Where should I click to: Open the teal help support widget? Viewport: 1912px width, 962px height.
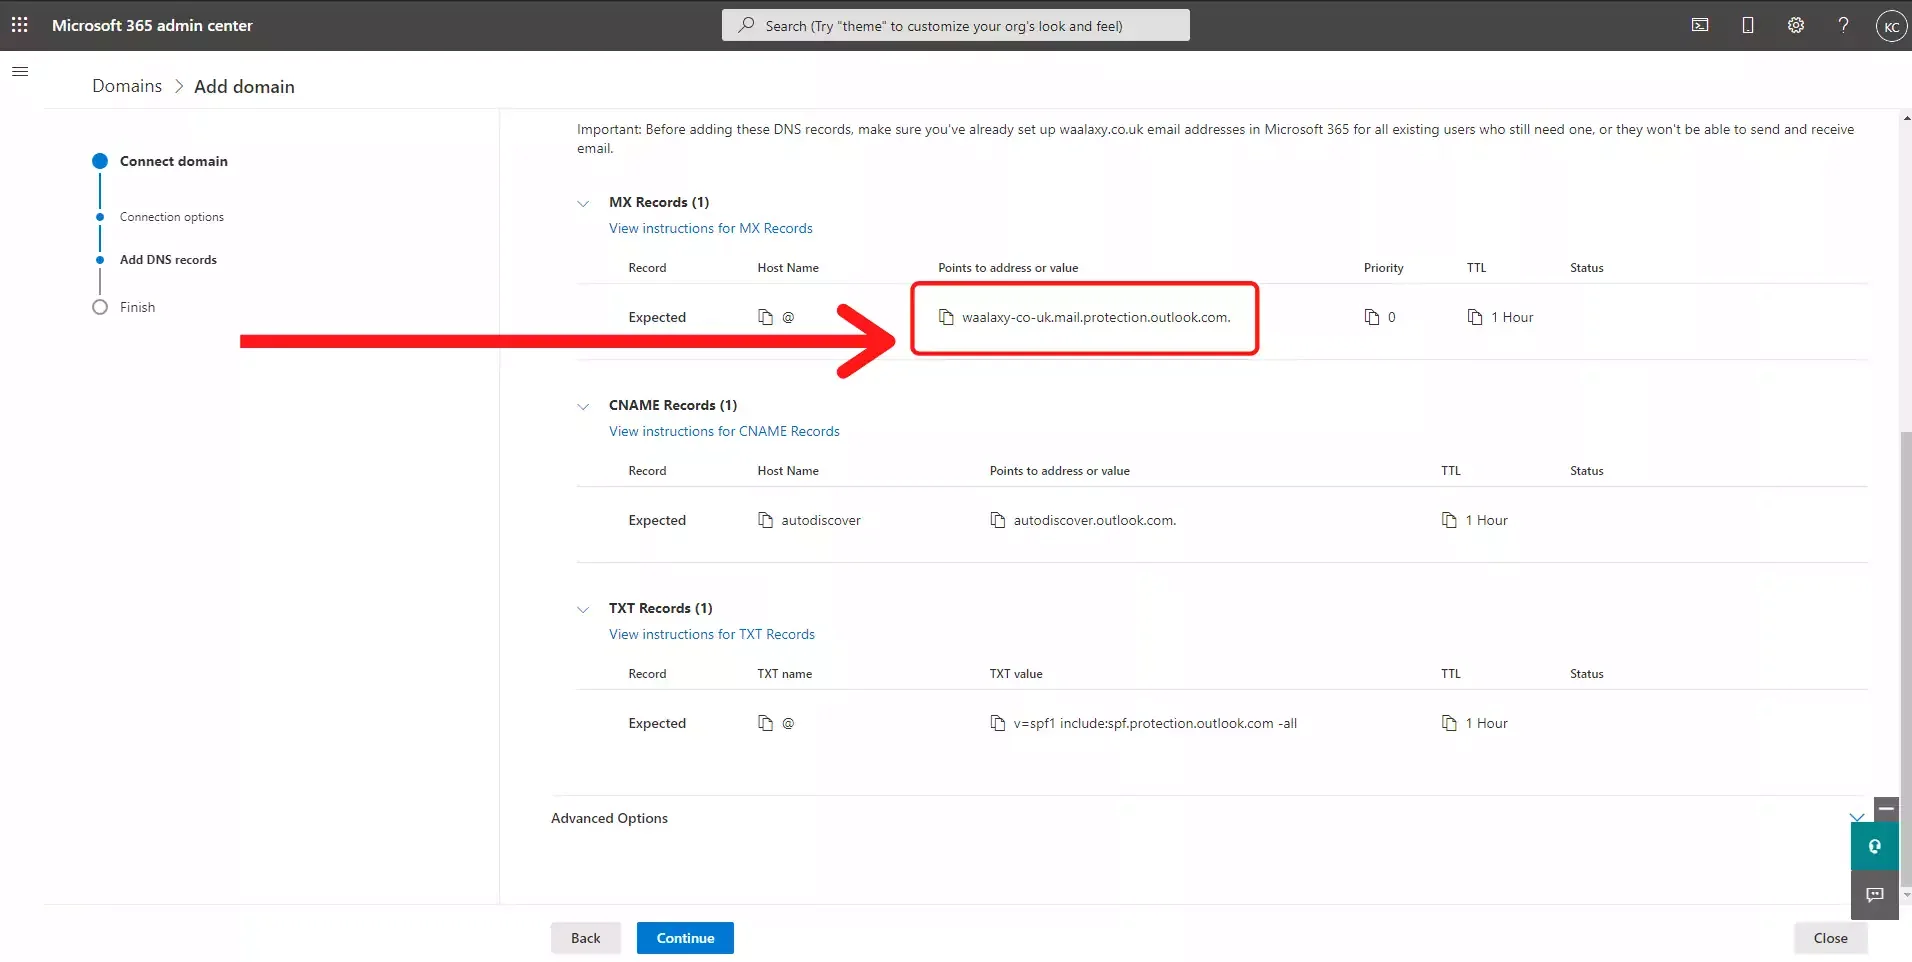tap(1874, 846)
